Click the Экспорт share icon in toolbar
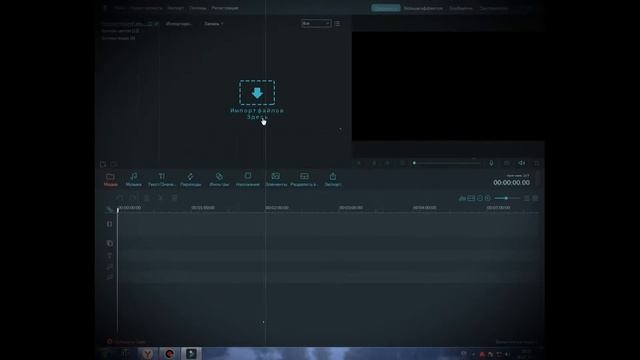Viewport: 640px width, 360px height. [x=333, y=176]
